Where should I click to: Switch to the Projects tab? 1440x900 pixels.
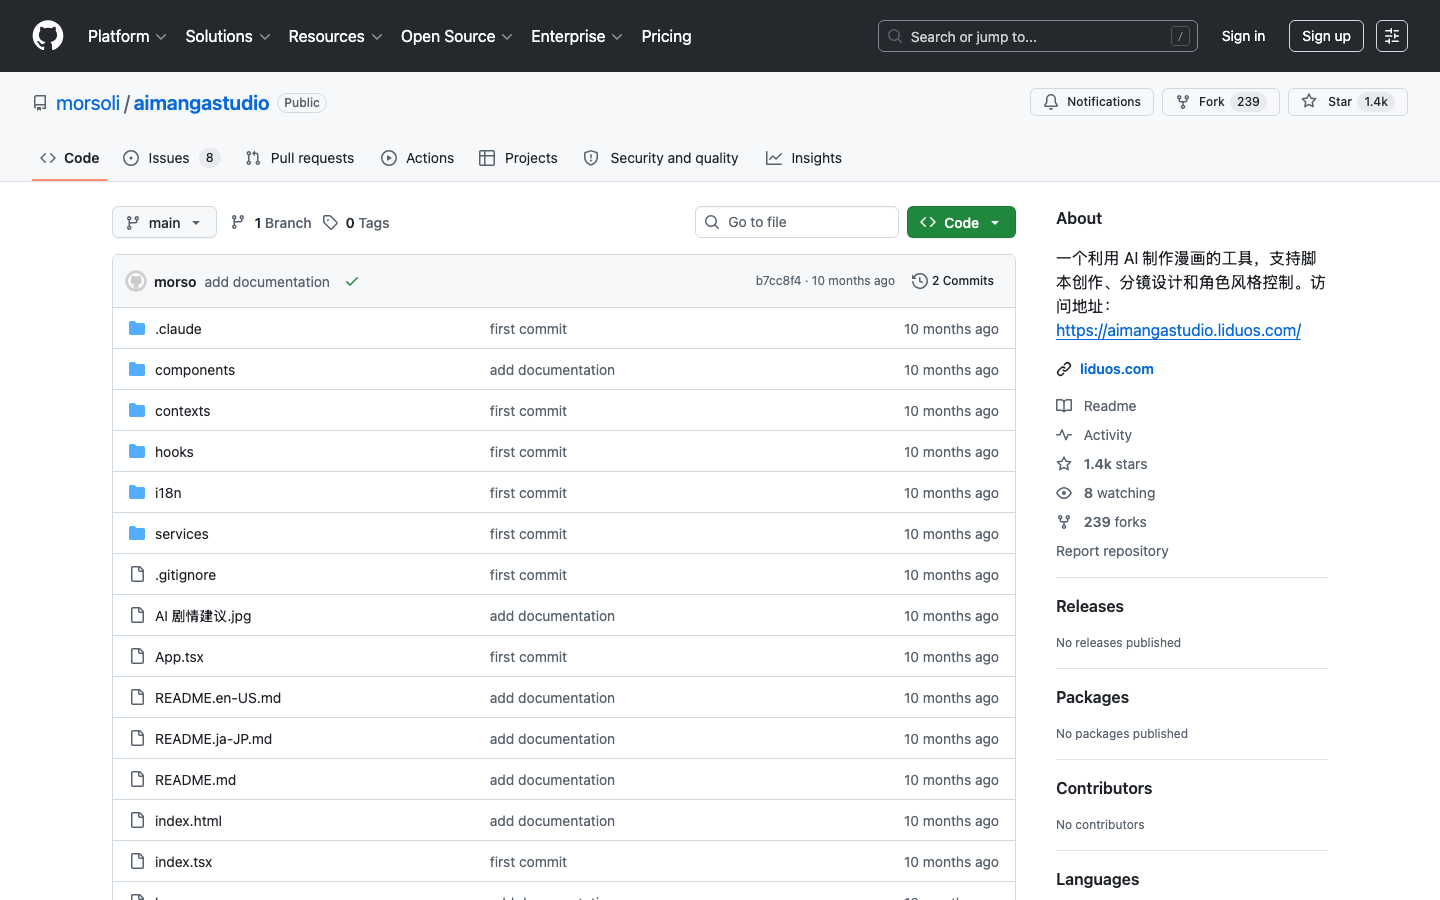point(518,158)
